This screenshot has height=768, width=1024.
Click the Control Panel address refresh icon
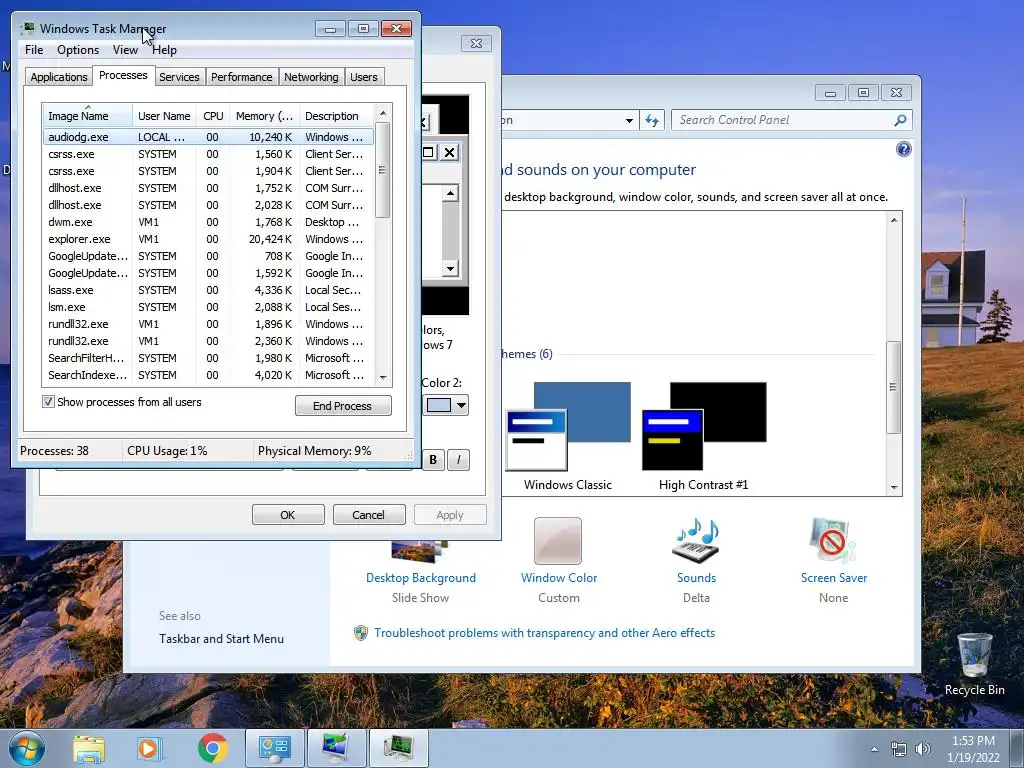pyautogui.click(x=652, y=120)
